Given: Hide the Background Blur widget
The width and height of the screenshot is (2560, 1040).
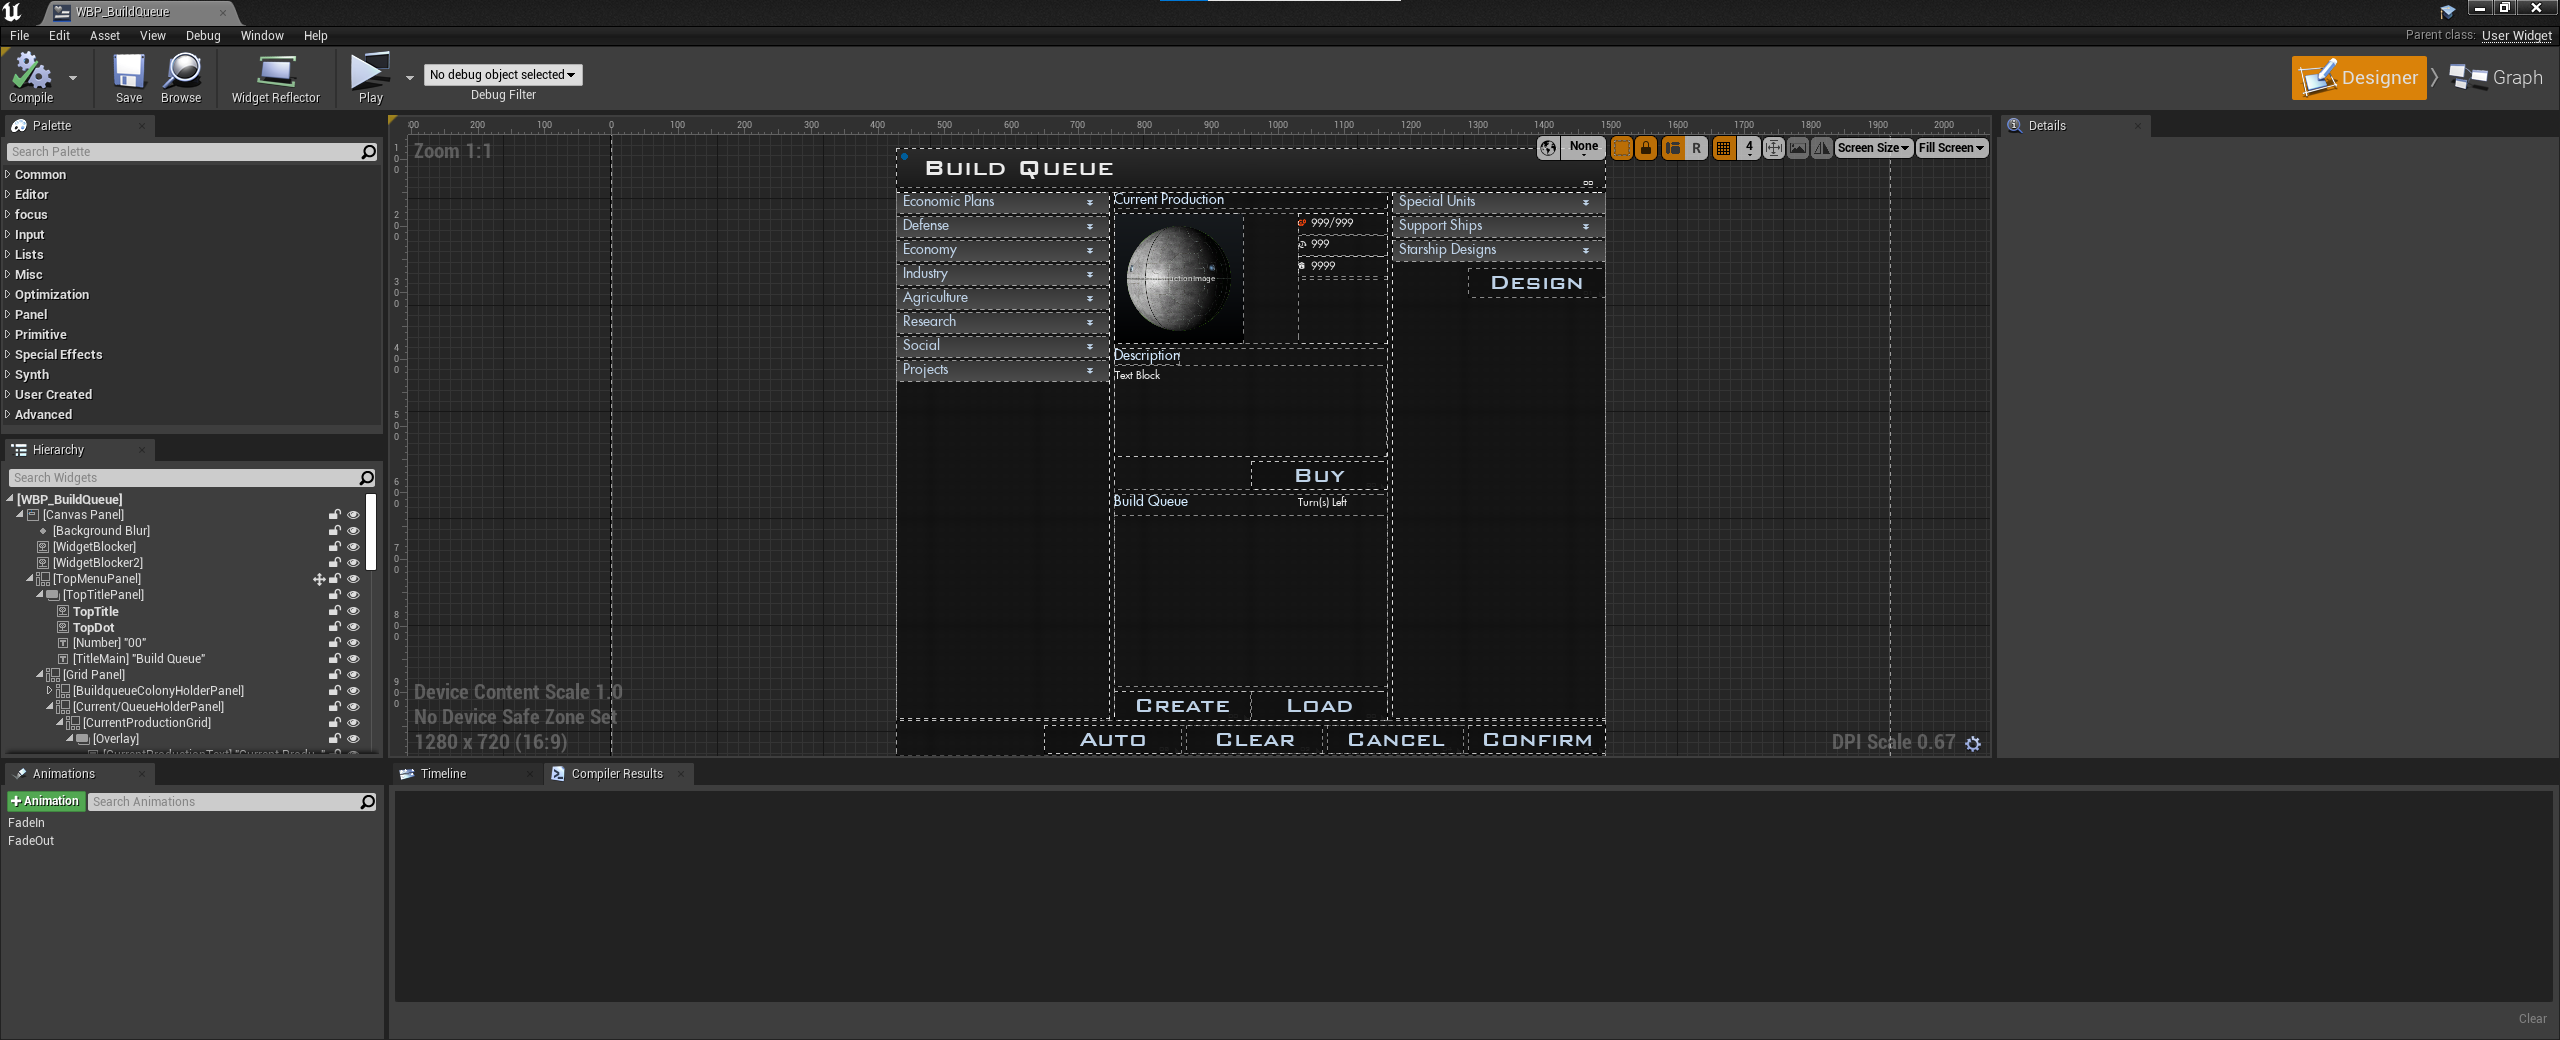Looking at the screenshot, I should click(353, 531).
